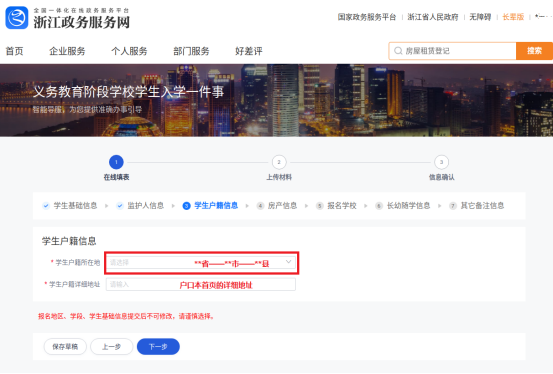The width and height of the screenshot is (553, 374).
Task: Click checkmark icon beside 学生基础信息
Action: point(46,206)
